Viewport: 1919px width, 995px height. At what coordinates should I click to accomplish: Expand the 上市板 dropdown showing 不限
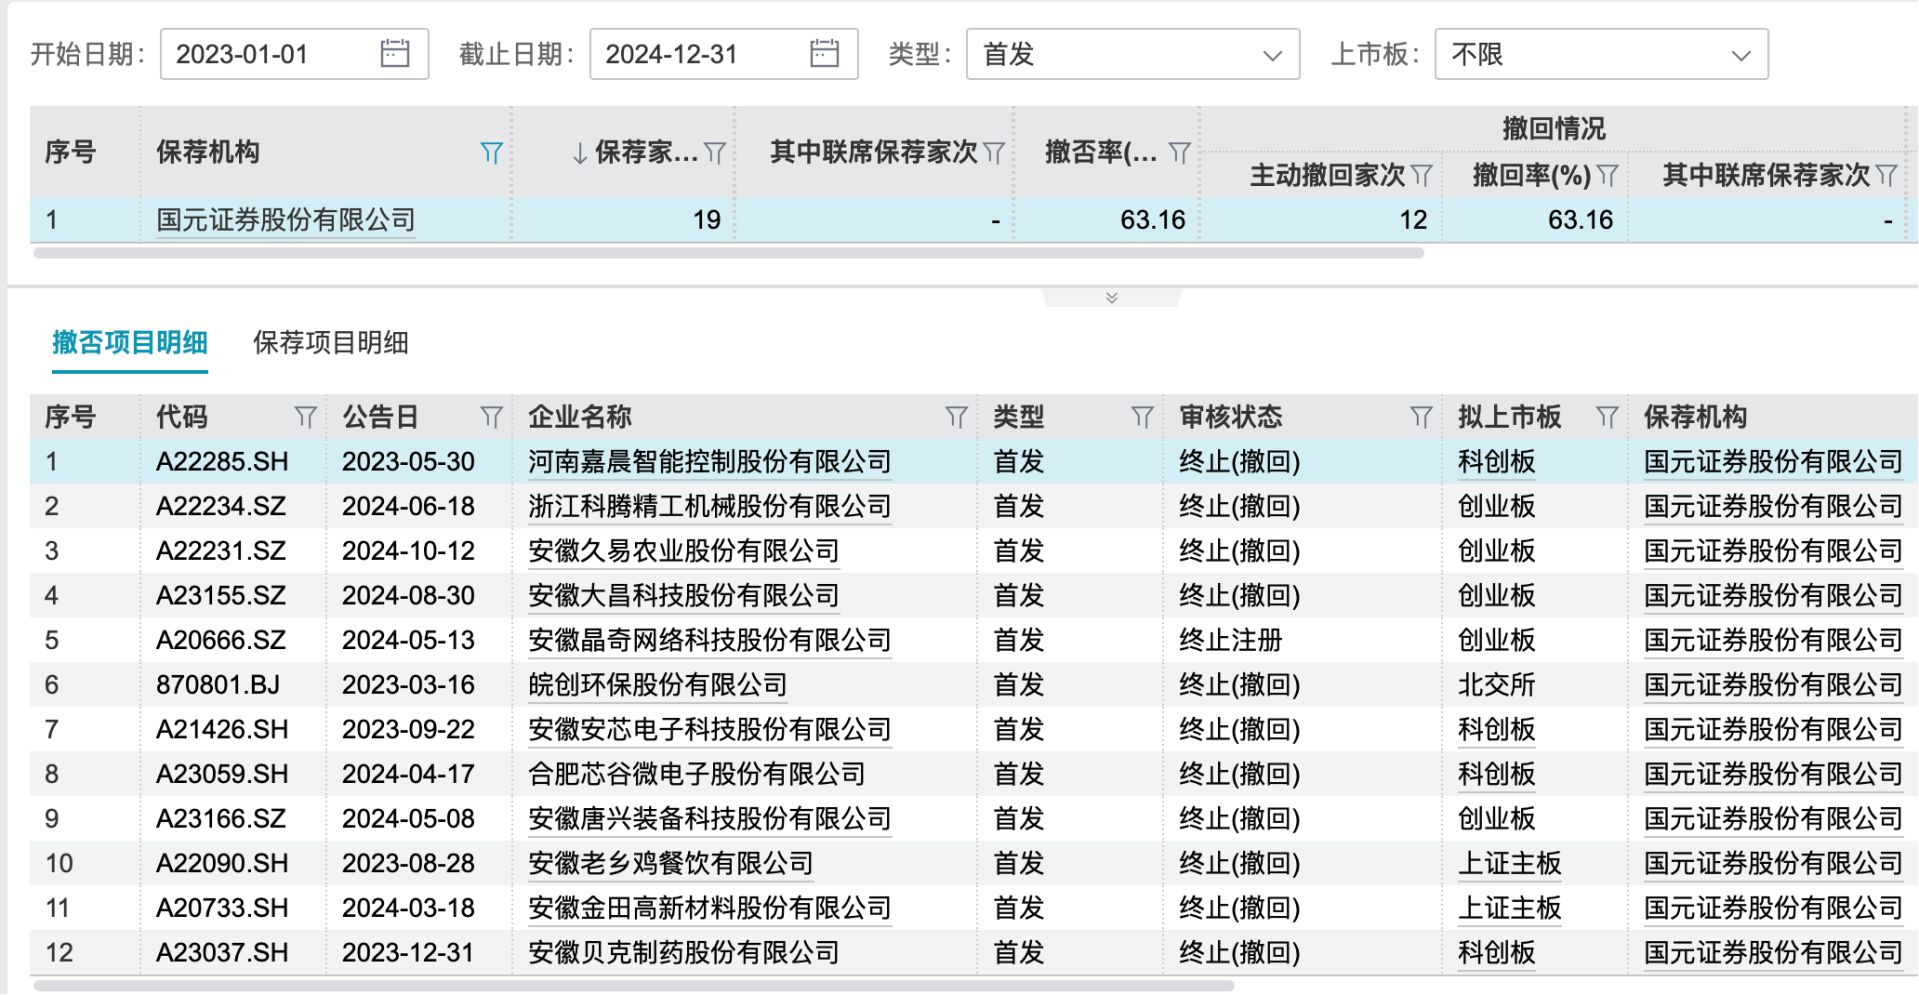point(1600,54)
